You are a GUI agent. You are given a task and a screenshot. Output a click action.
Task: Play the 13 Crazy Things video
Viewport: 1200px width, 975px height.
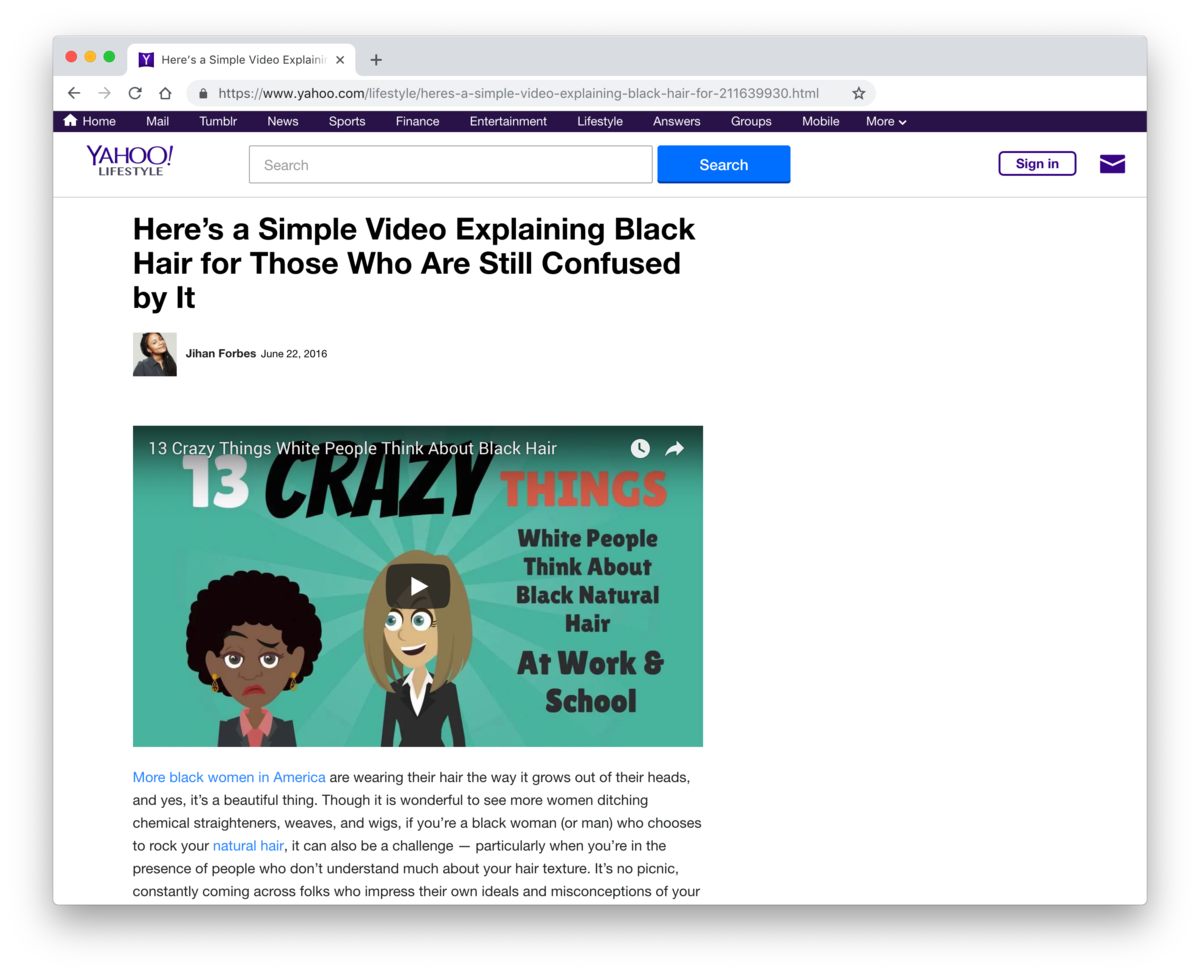click(x=418, y=587)
